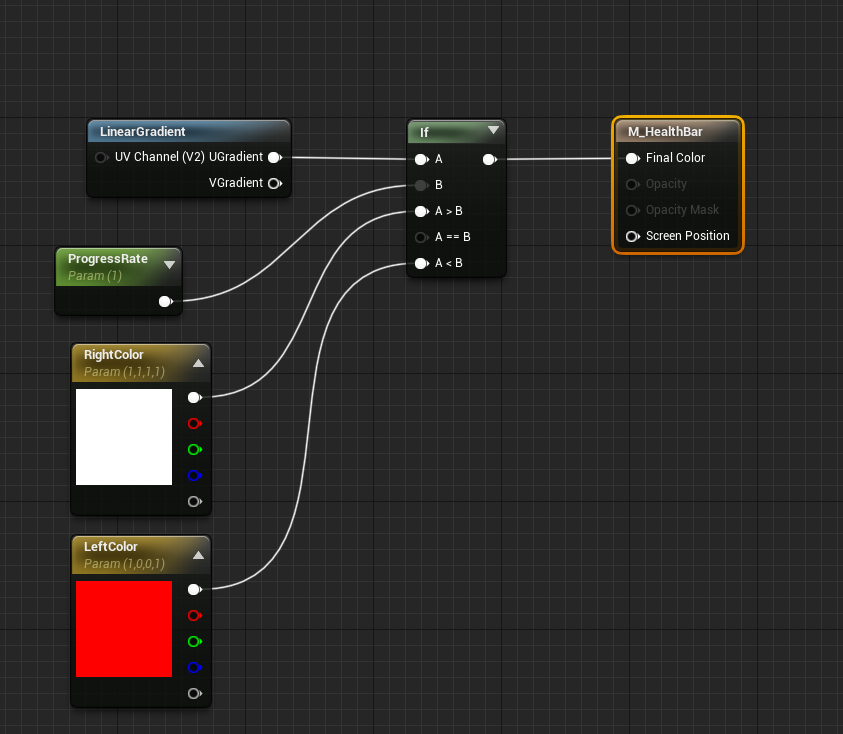Click RightColor alpha channel output pin
843x734 pixels.
click(195, 502)
